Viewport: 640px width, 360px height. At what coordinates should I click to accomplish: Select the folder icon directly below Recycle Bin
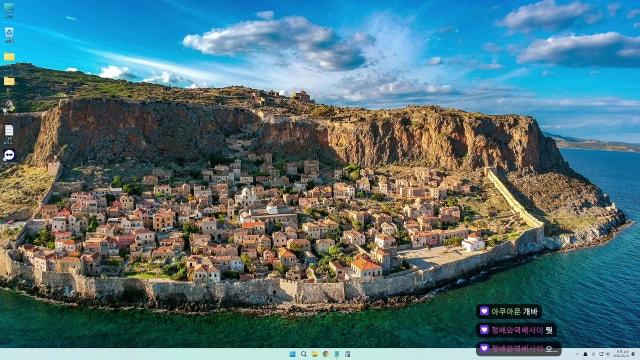(x=9, y=57)
